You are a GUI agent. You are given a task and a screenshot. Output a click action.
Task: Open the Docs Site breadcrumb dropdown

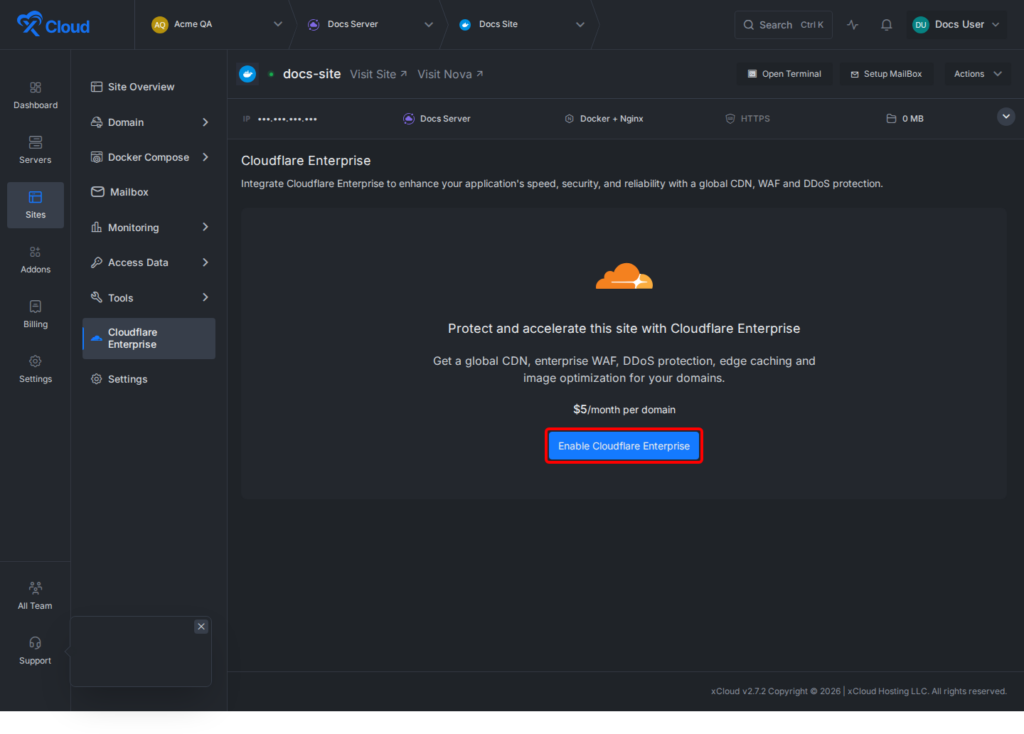[521, 25]
